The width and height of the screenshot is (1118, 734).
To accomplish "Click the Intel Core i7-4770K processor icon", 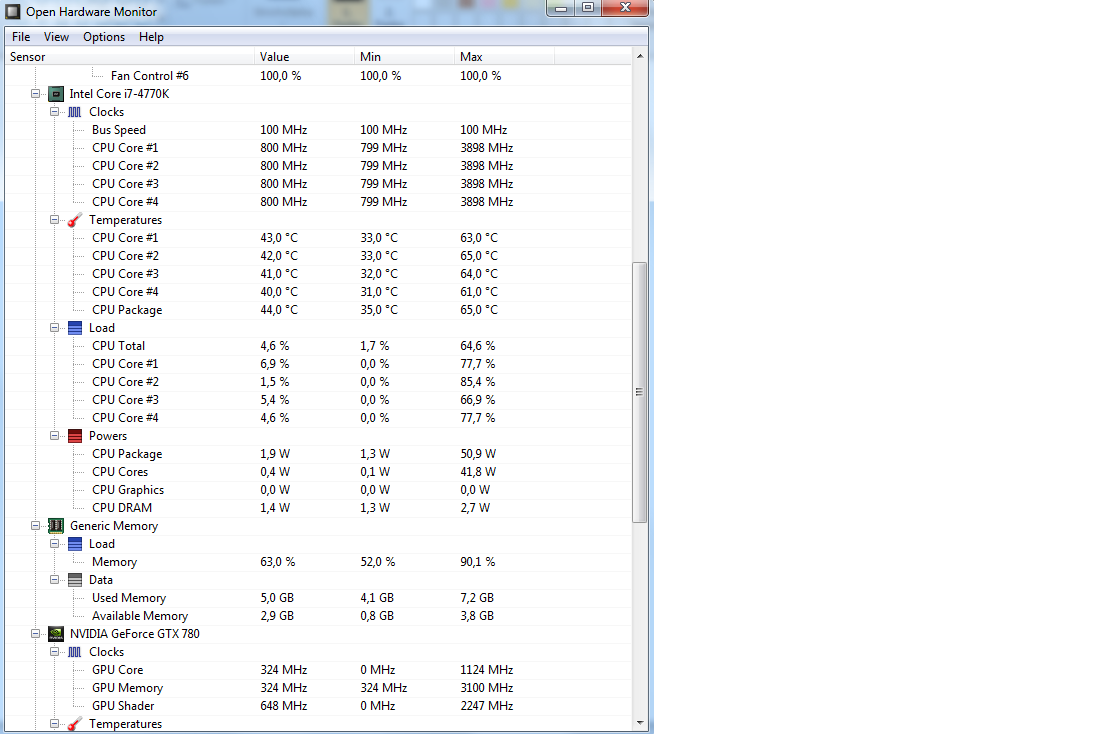I will click(x=56, y=93).
